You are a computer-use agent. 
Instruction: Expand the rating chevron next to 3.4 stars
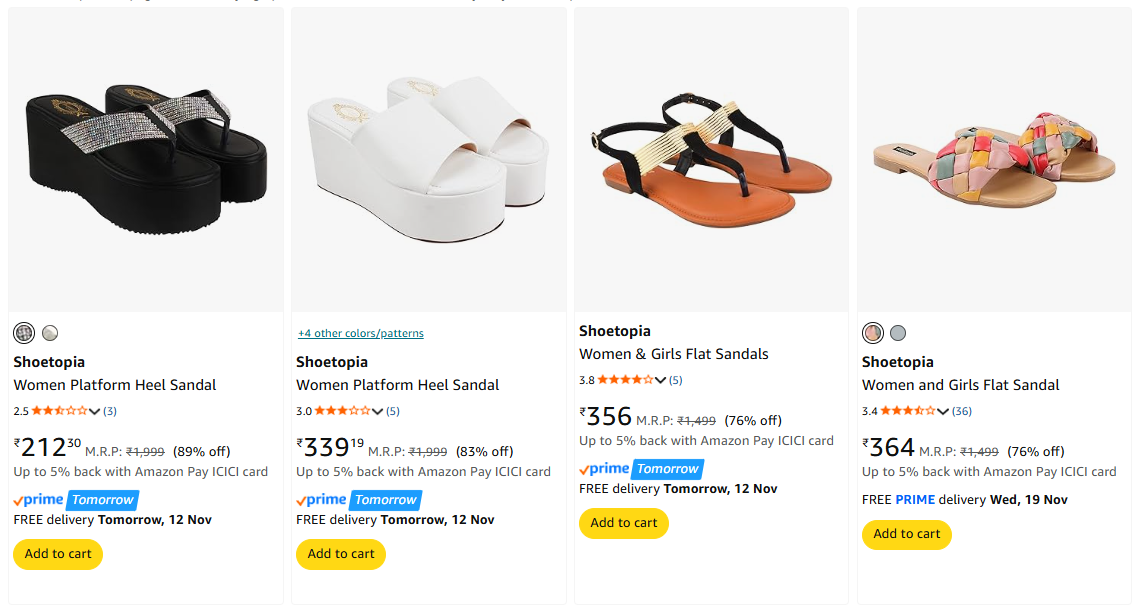tap(944, 411)
